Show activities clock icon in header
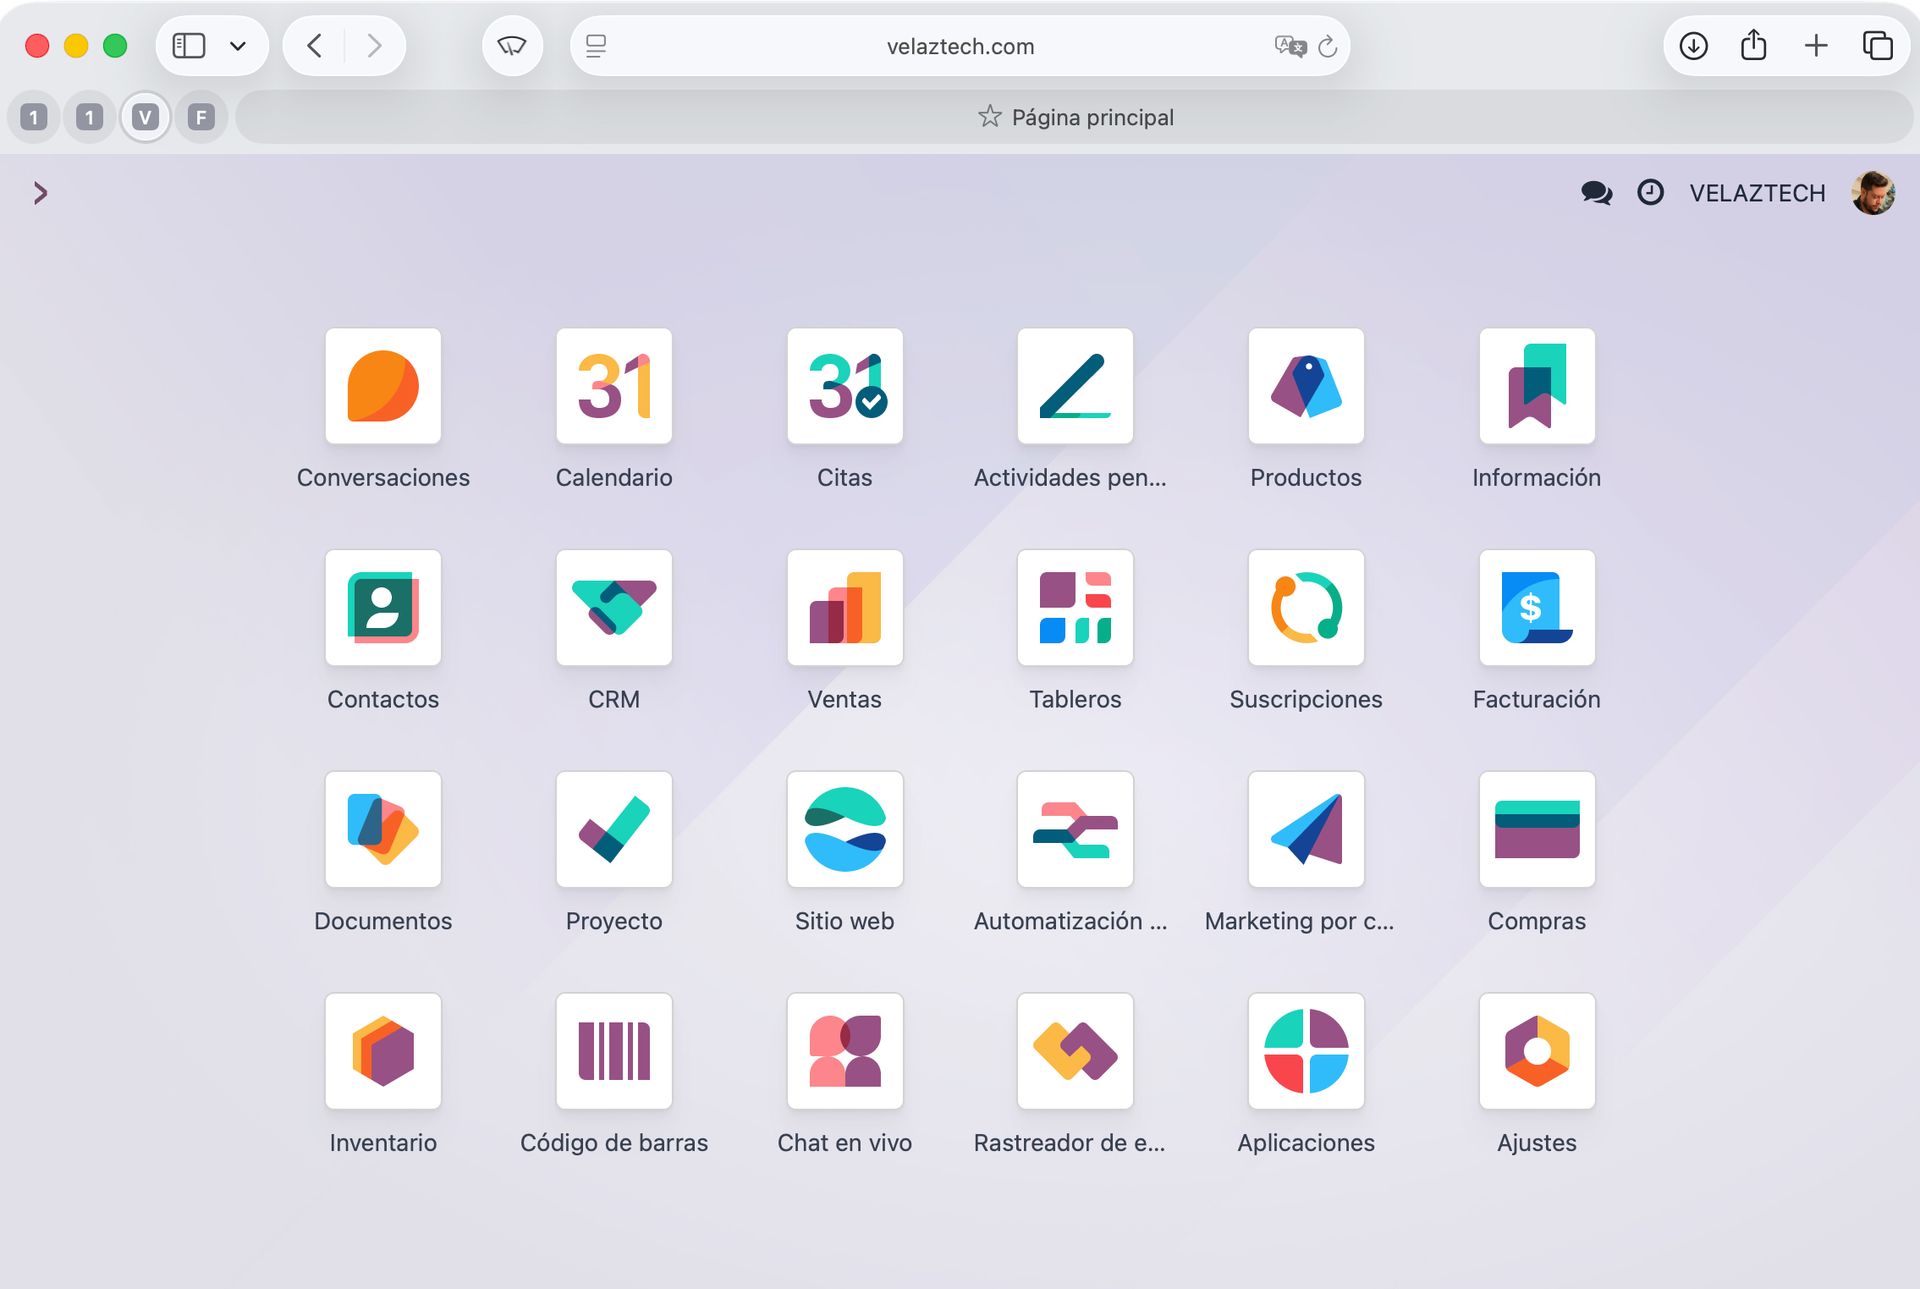 [x=1650, y=193]
